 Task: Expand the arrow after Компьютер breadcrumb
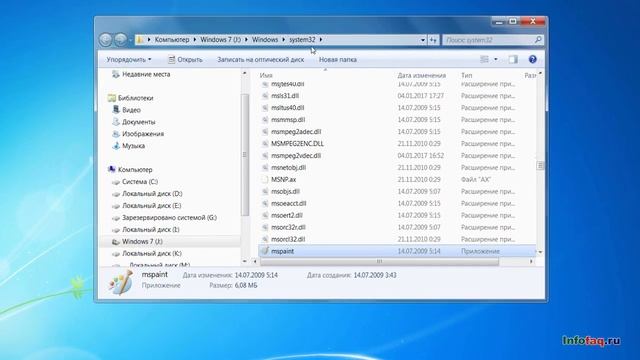click(195, 40)
